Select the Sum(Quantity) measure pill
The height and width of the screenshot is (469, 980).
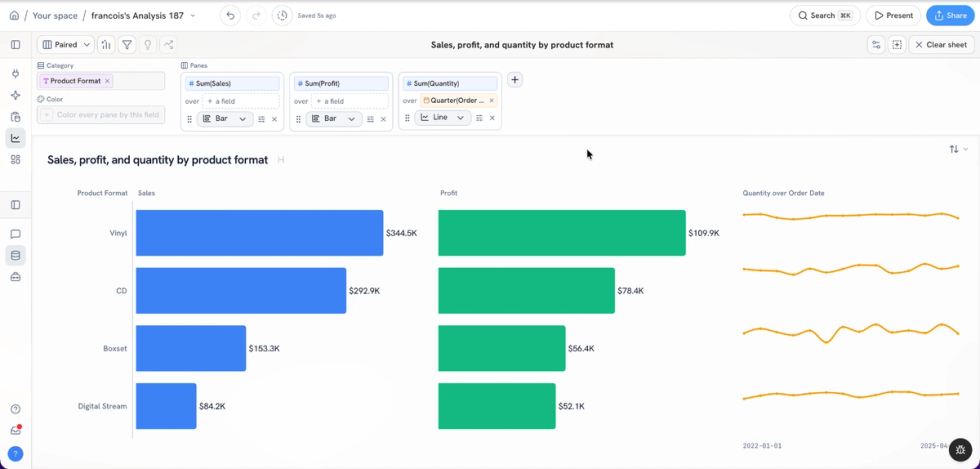pos(450,83)
